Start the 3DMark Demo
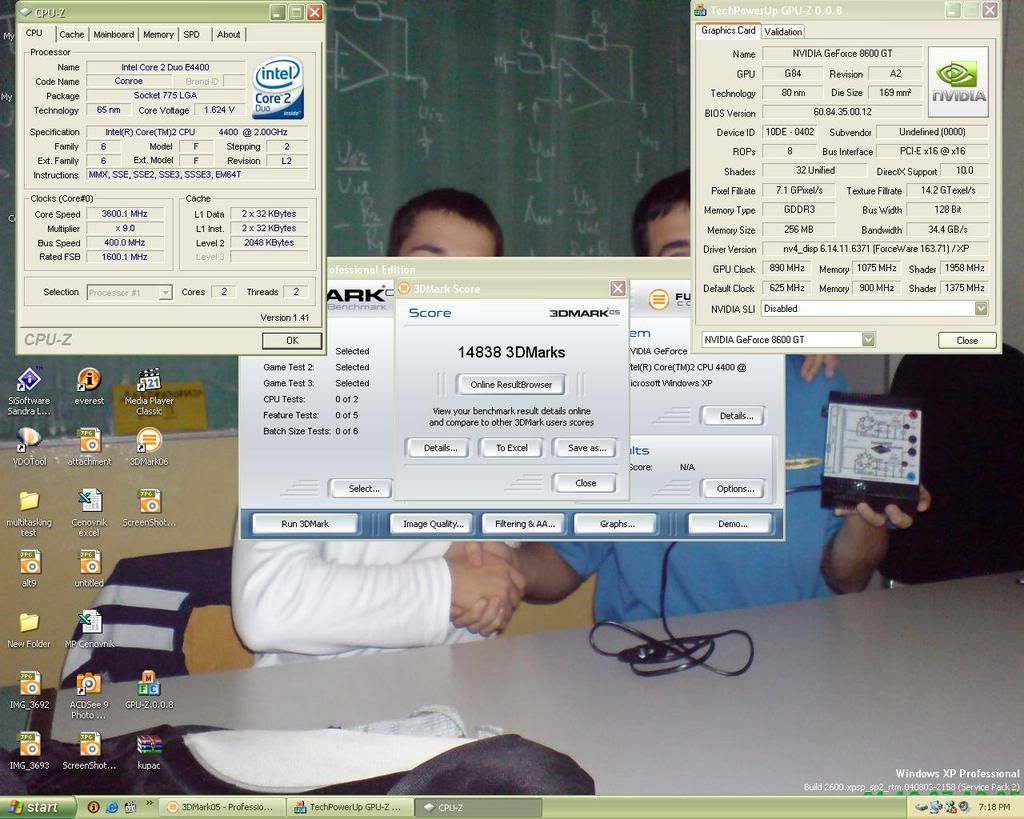Image resolution: width=1024 pixels, height=819 pixels. pos(732,524)
